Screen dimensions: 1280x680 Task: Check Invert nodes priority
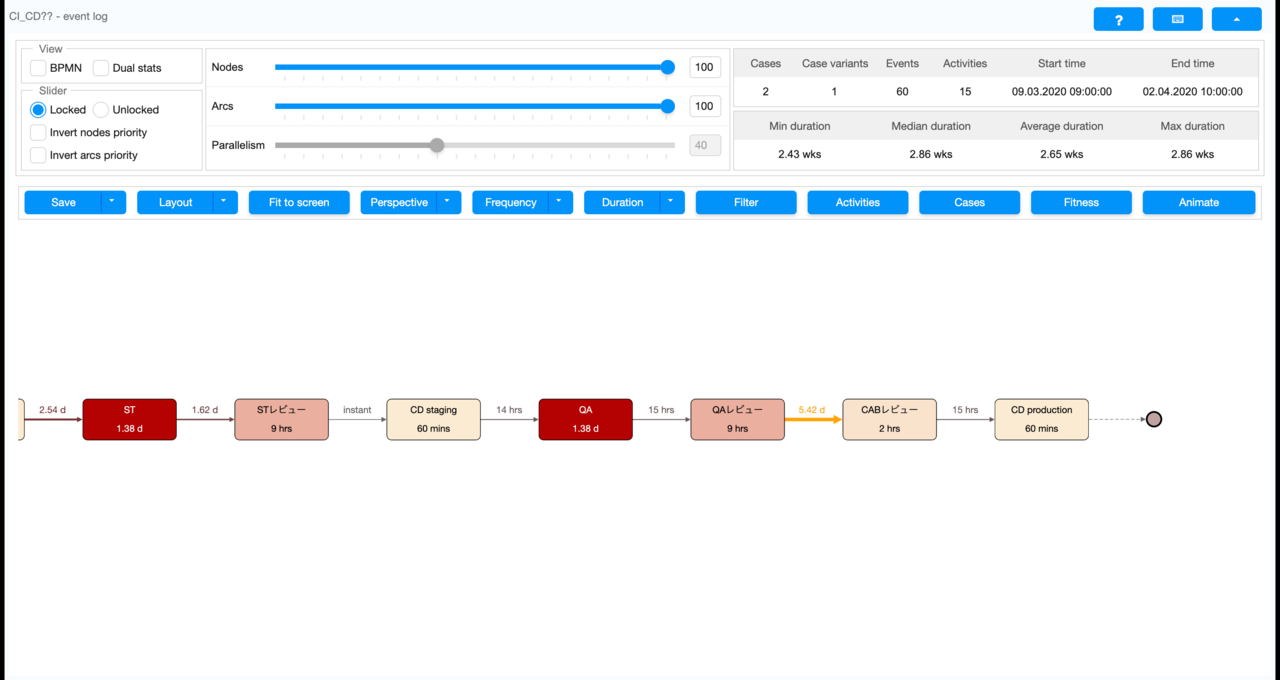coord(38,133)
